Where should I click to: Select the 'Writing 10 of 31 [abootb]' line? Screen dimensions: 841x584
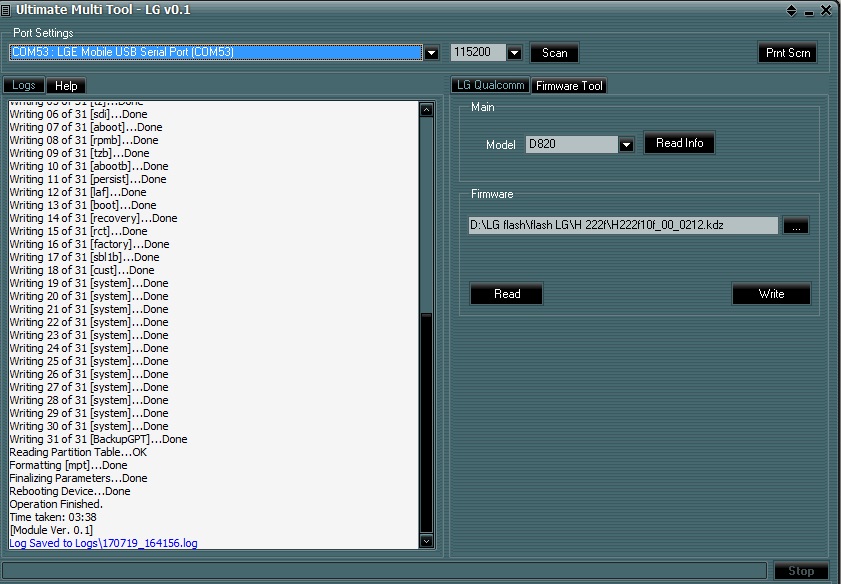click(88, 166)
